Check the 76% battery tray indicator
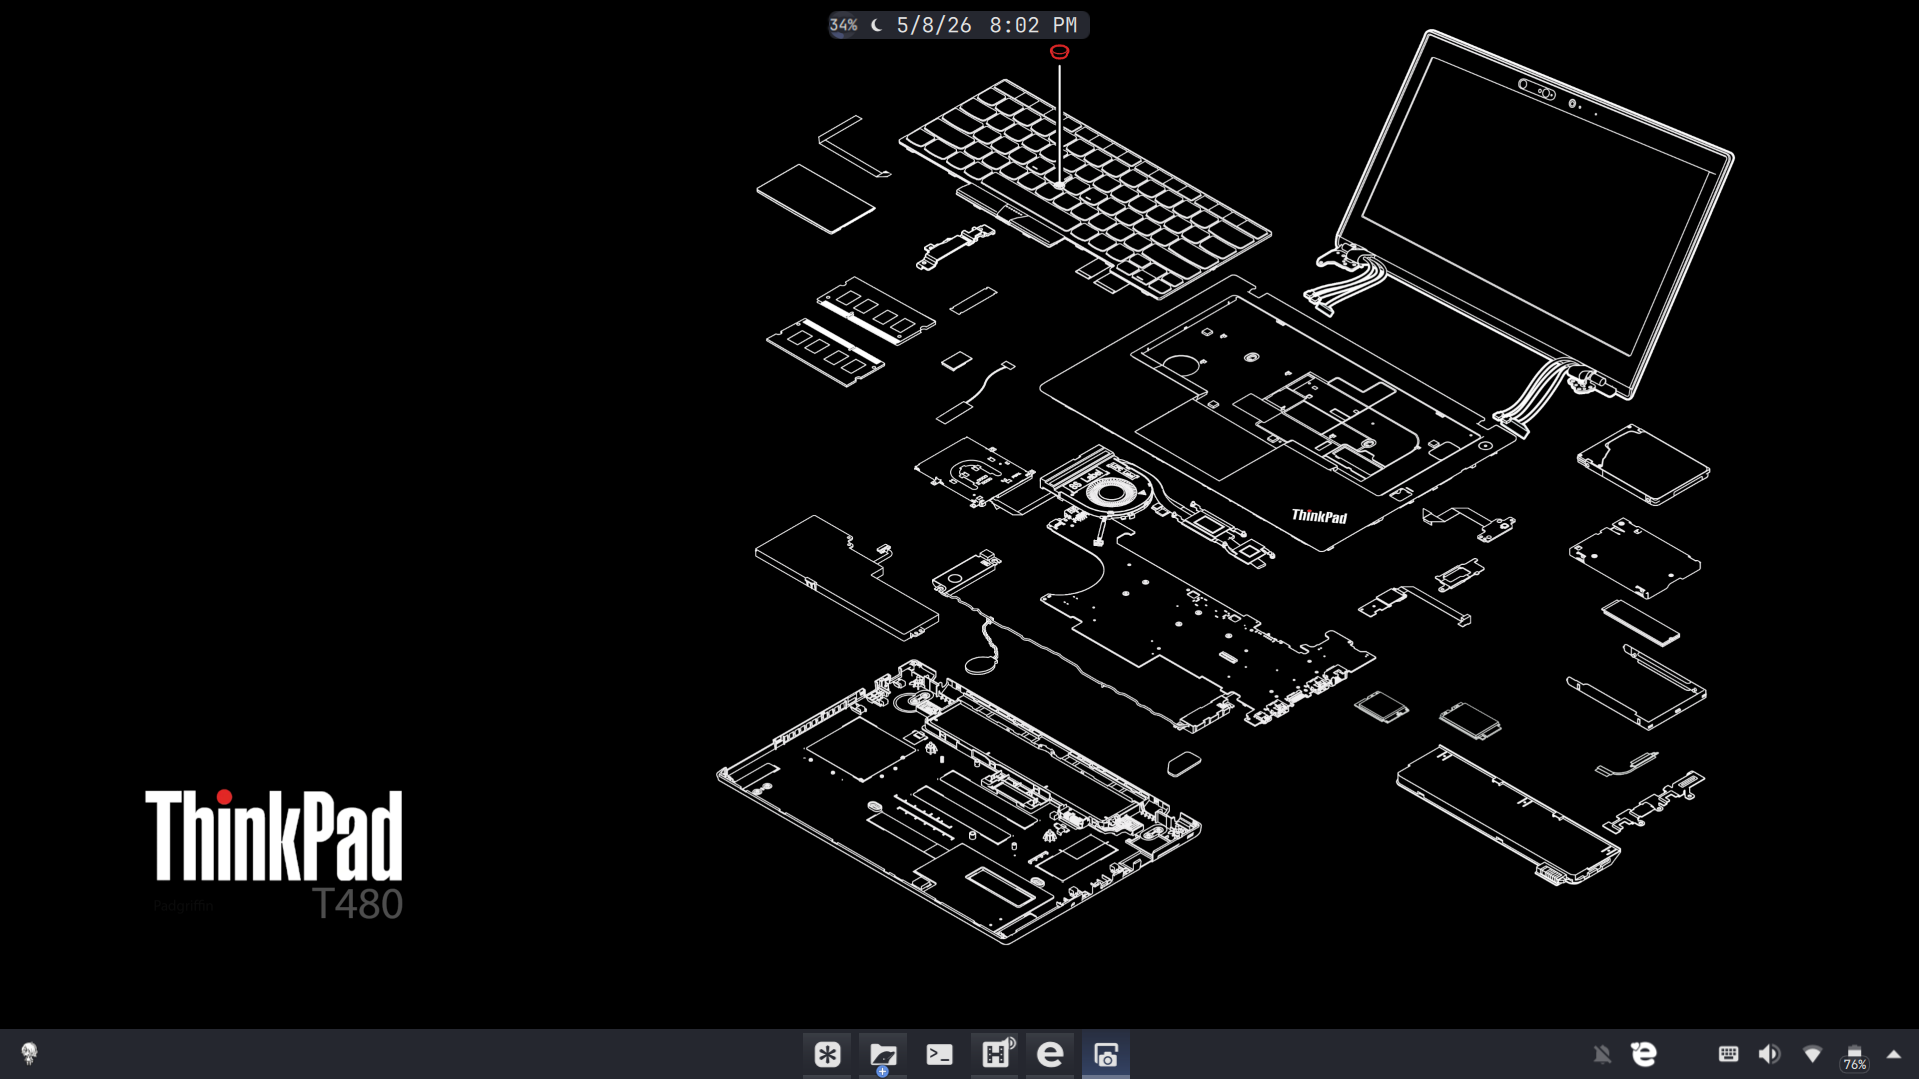The height and width of the screenshot is (1080, 1920). 1855,1057
